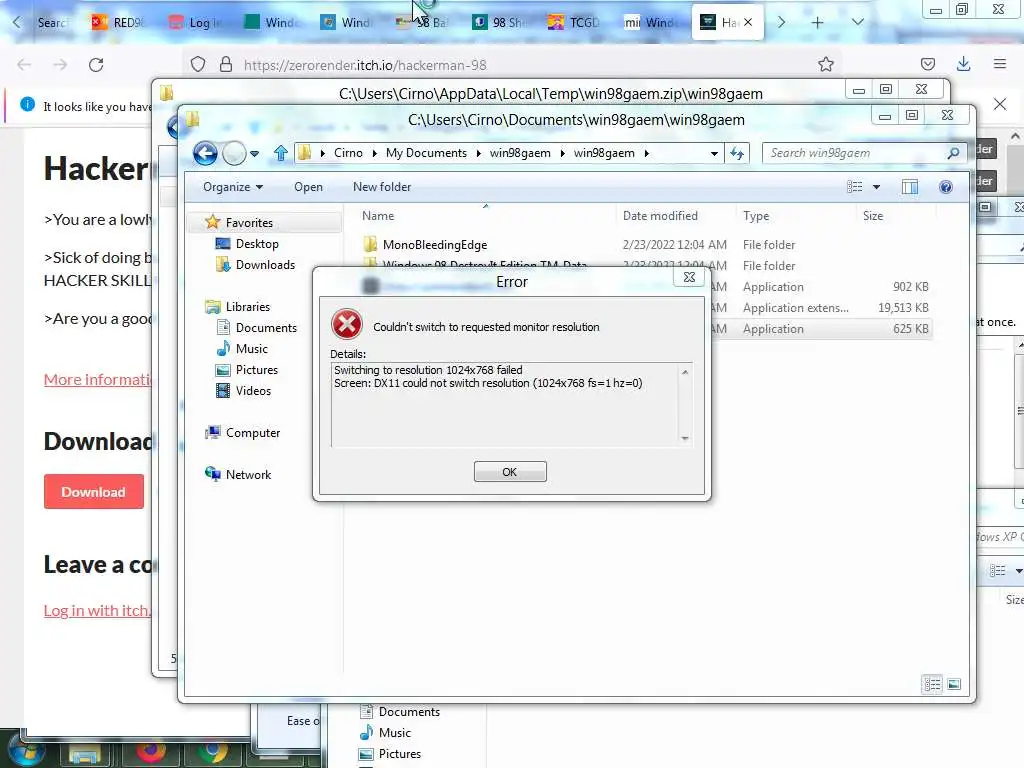The image size is (1024, 768).
Task: Reload the Firefox page
Action: tap(96, 65)
